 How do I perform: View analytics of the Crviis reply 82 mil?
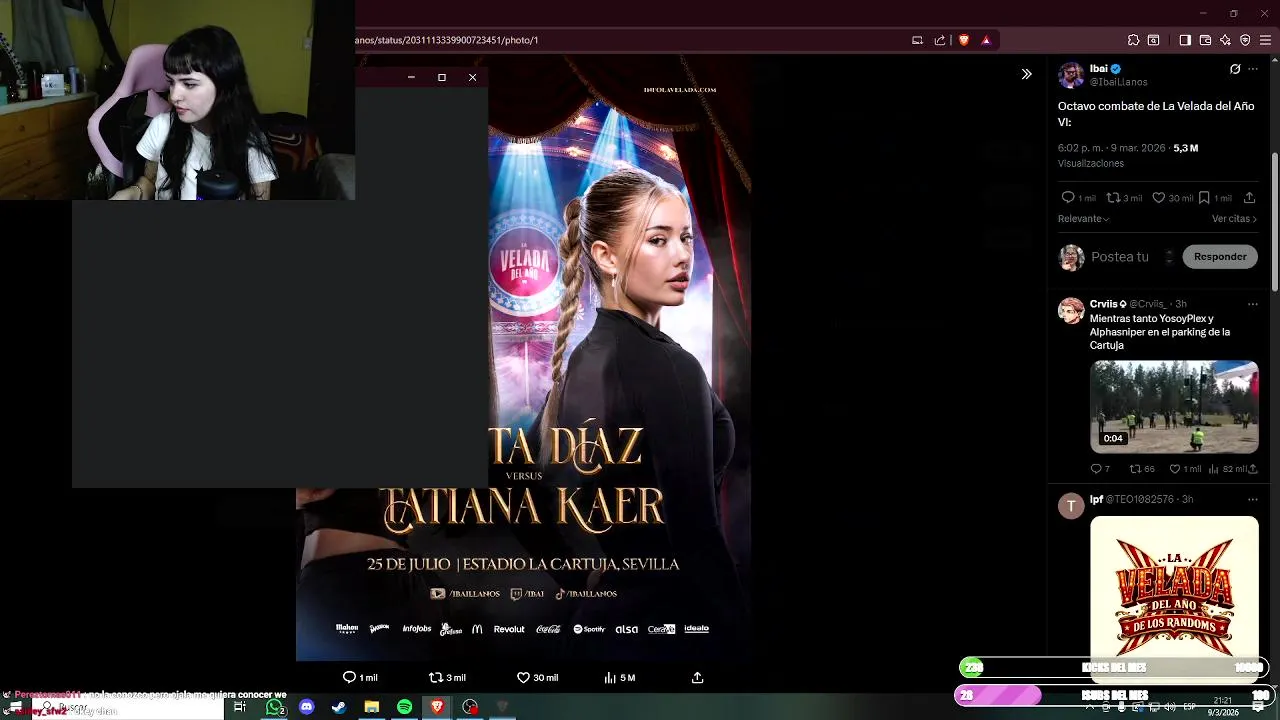[x=1214, y=469]
